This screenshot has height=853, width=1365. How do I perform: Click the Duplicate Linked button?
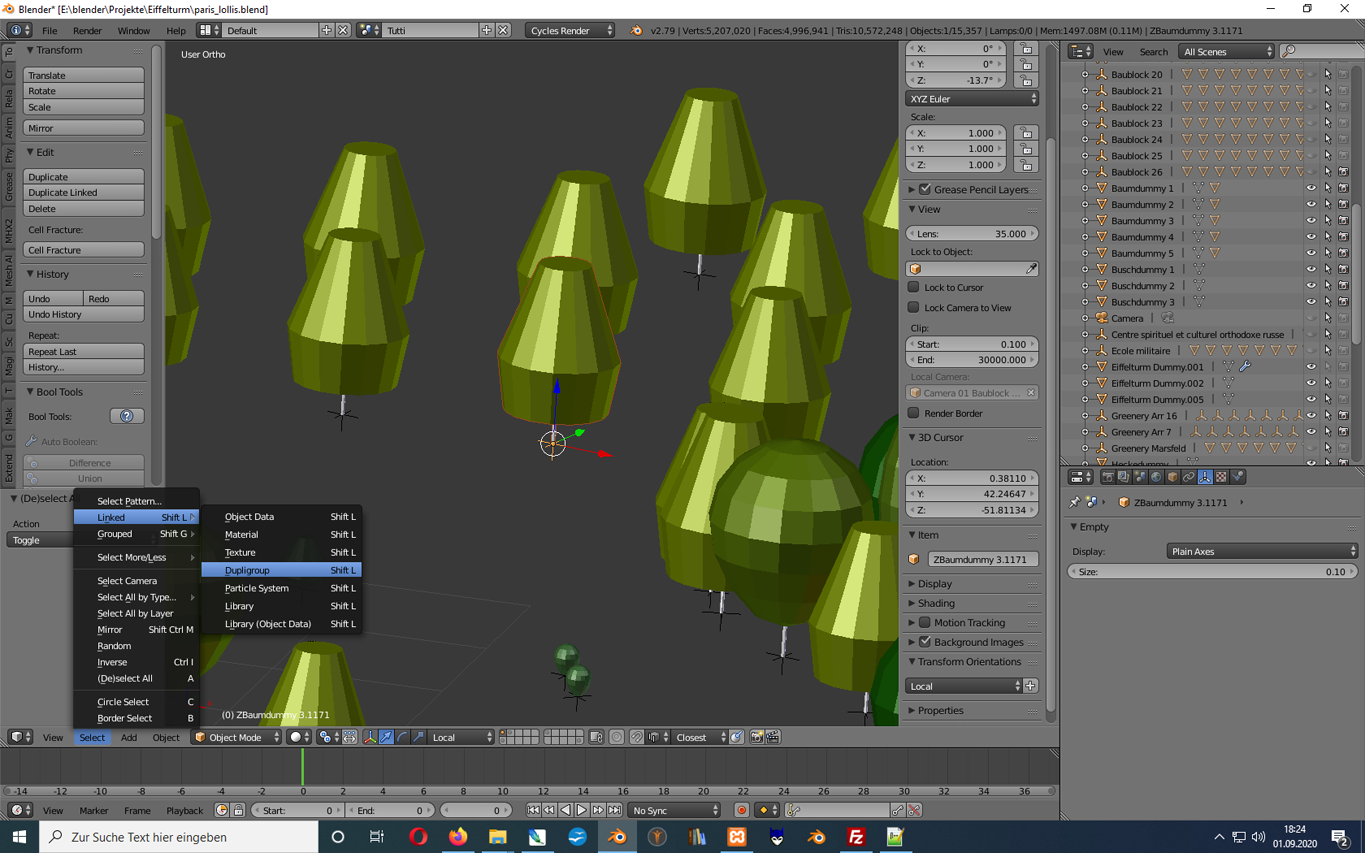pos(84,192)
